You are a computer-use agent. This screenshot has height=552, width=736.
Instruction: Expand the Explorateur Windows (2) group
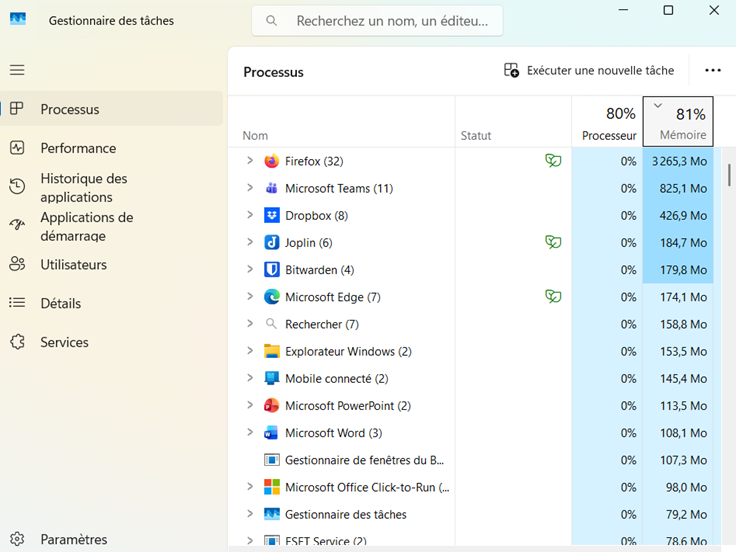(250, 351)
